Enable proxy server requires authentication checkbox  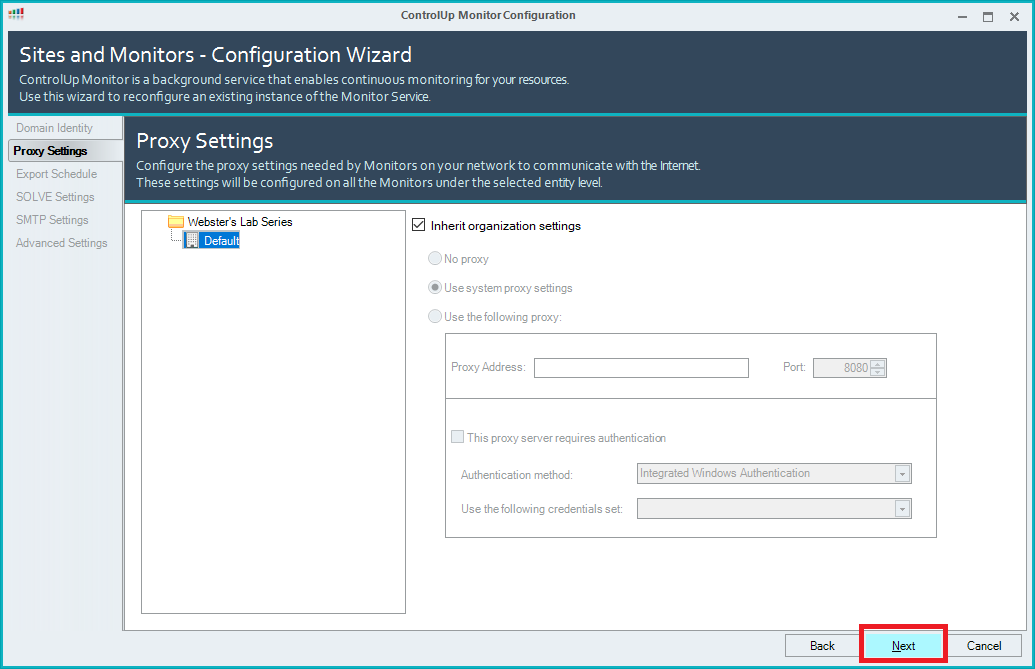pos(457,438)
